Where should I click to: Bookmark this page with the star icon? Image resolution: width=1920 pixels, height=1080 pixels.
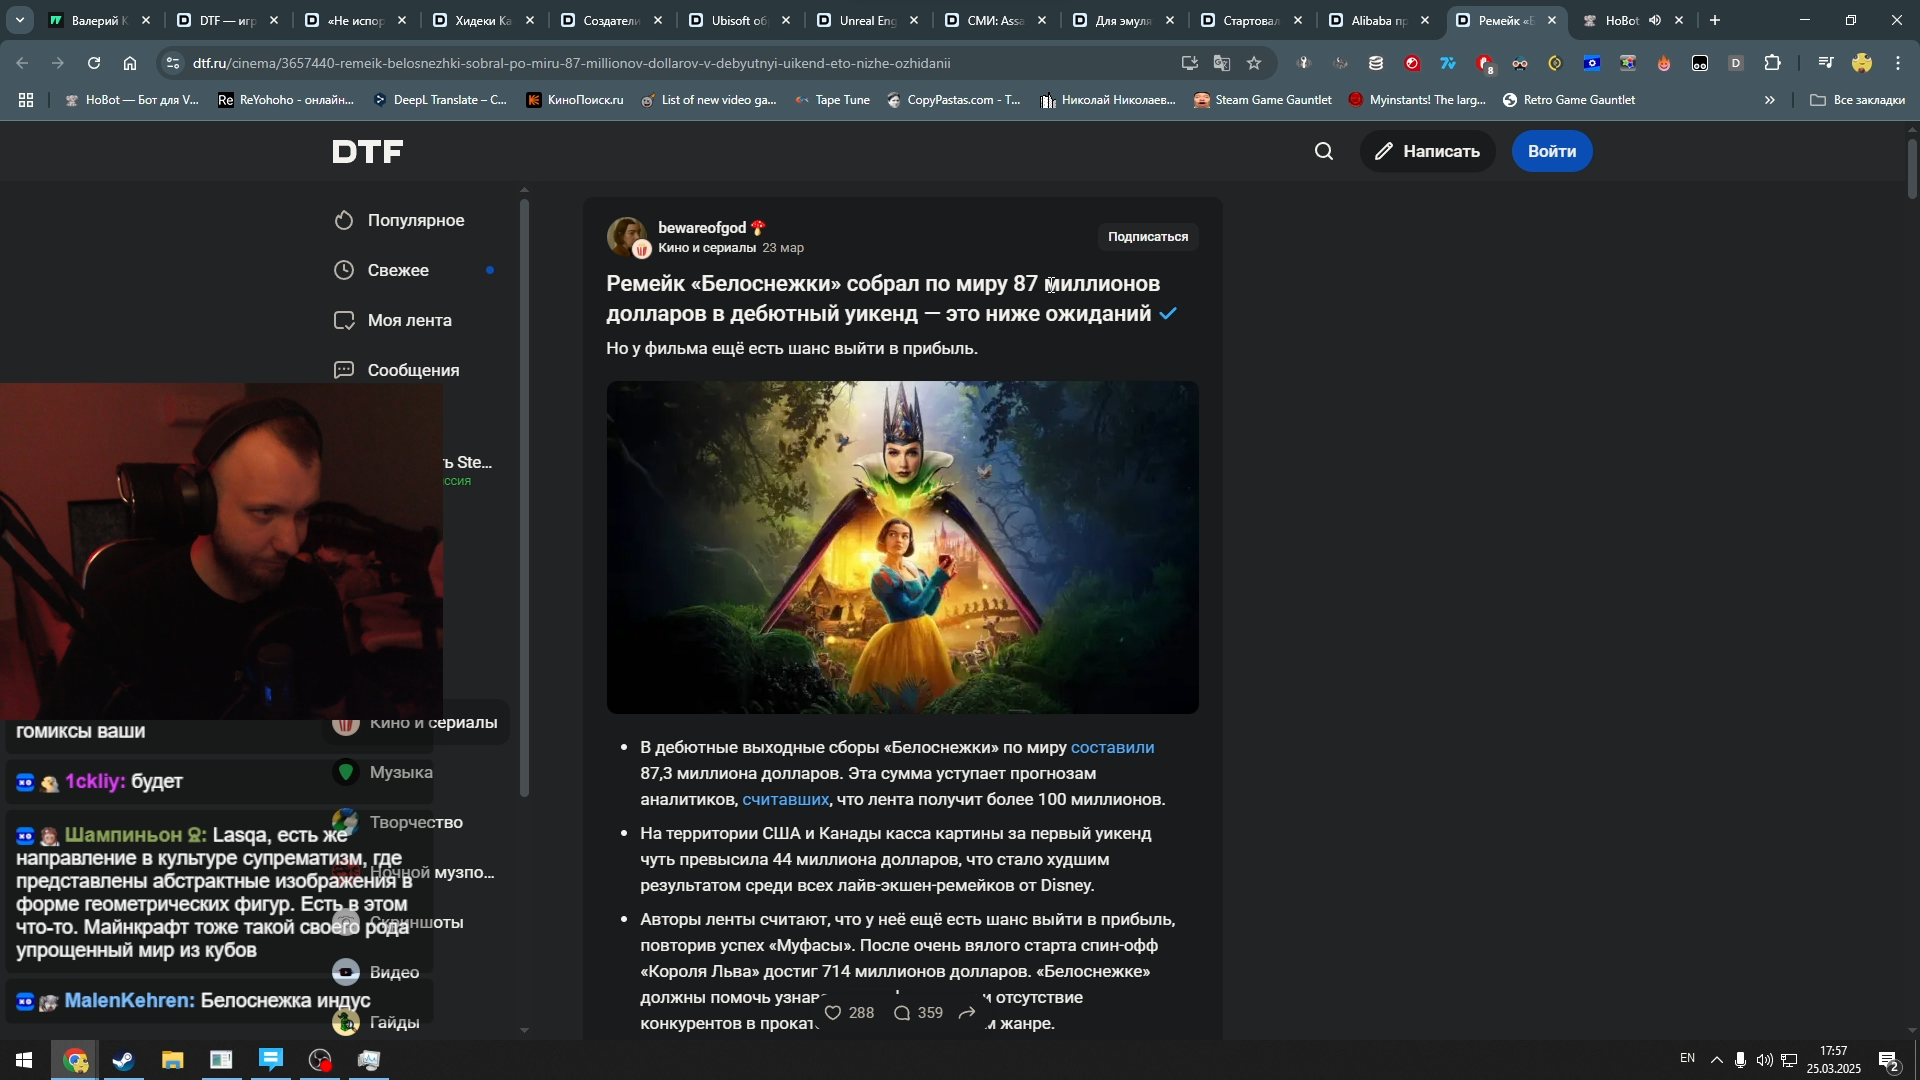tap(1254, 63)
